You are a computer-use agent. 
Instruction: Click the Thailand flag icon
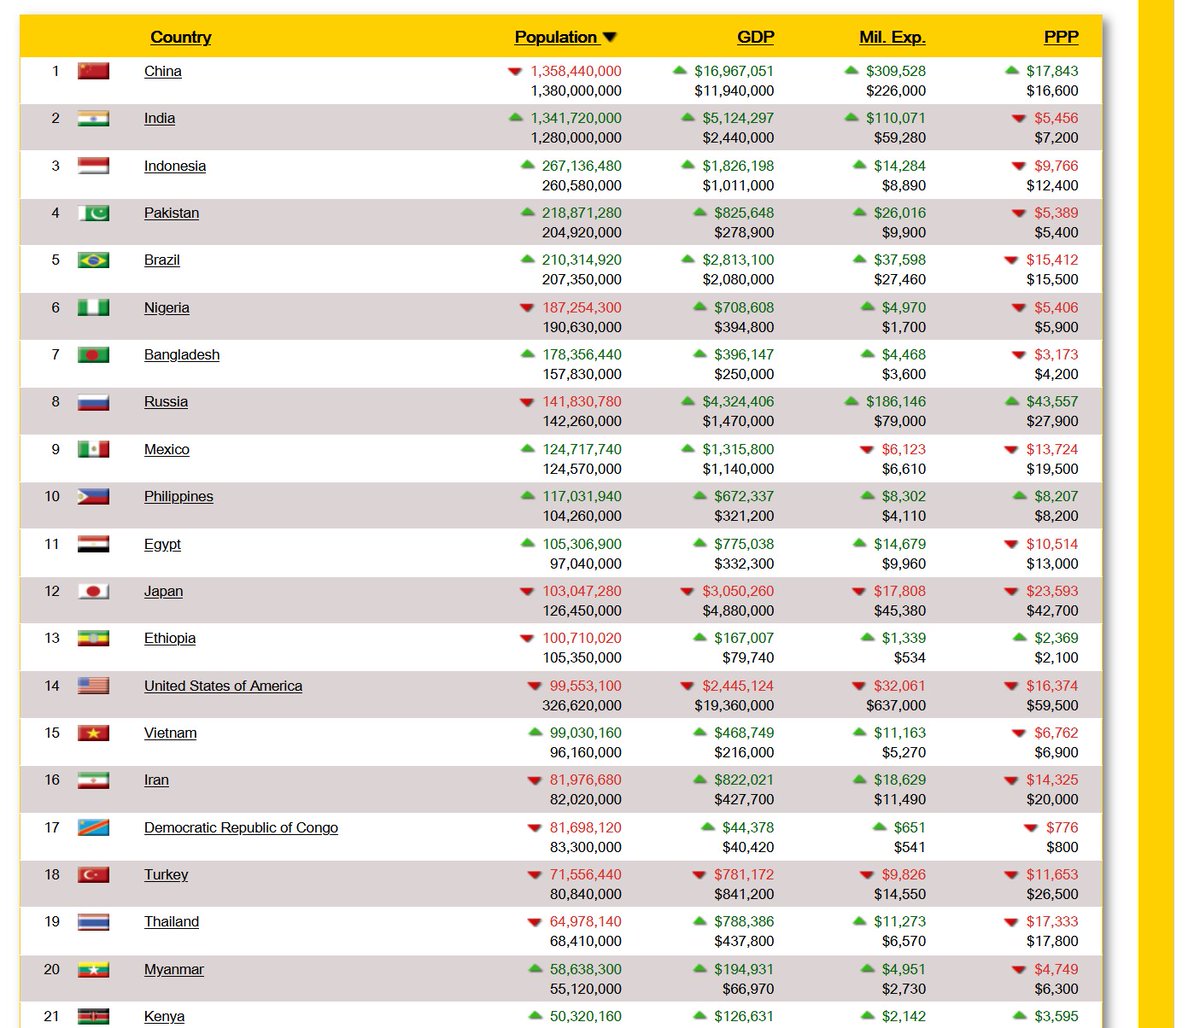coord(94,922)
